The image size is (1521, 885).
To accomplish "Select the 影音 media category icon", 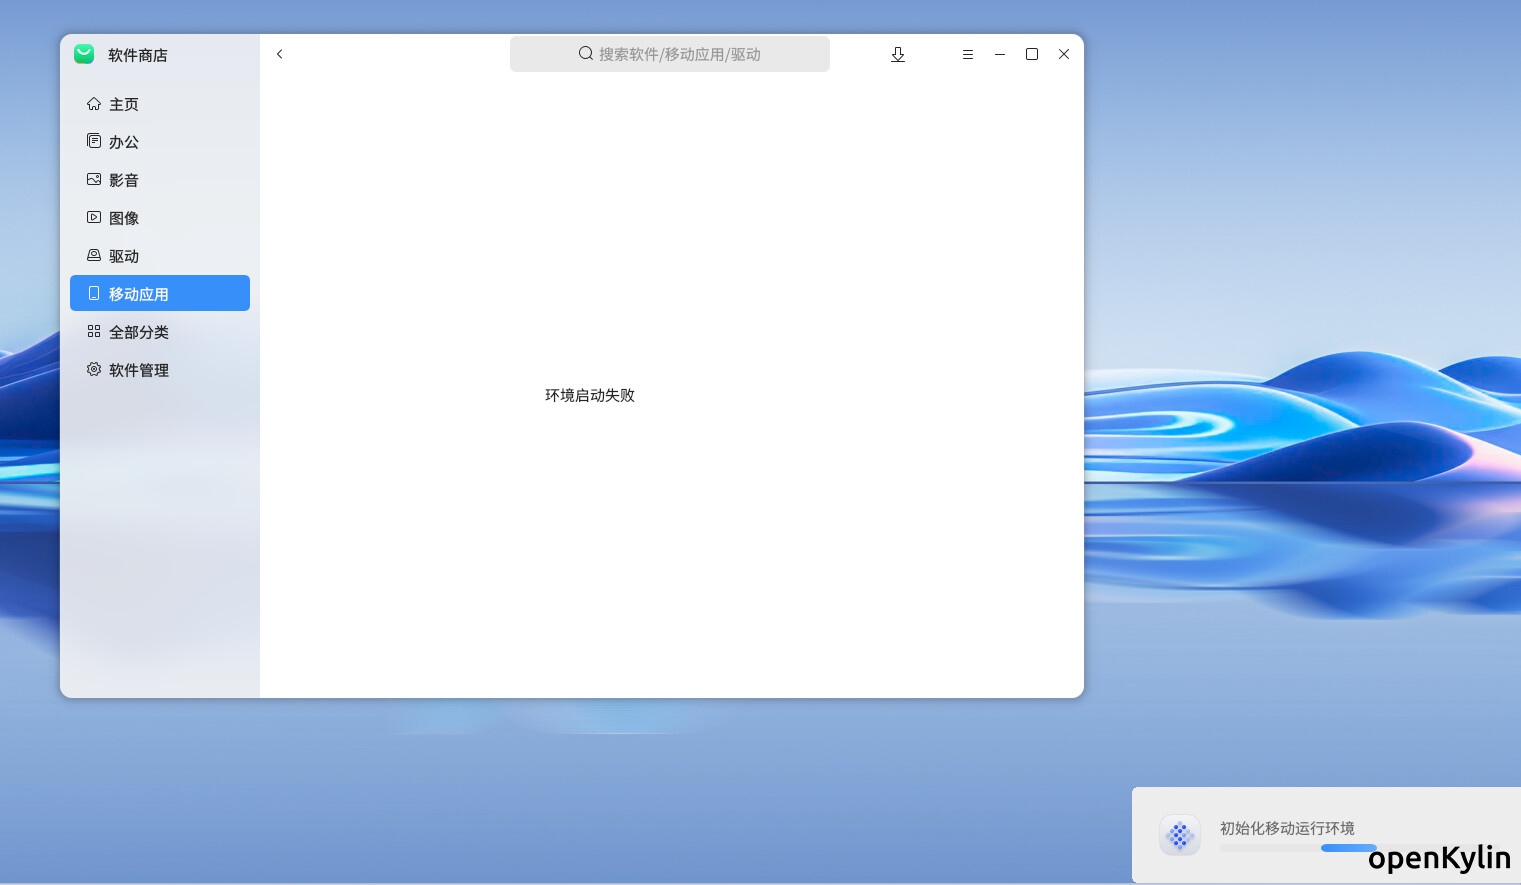I will tap(94, 180).
